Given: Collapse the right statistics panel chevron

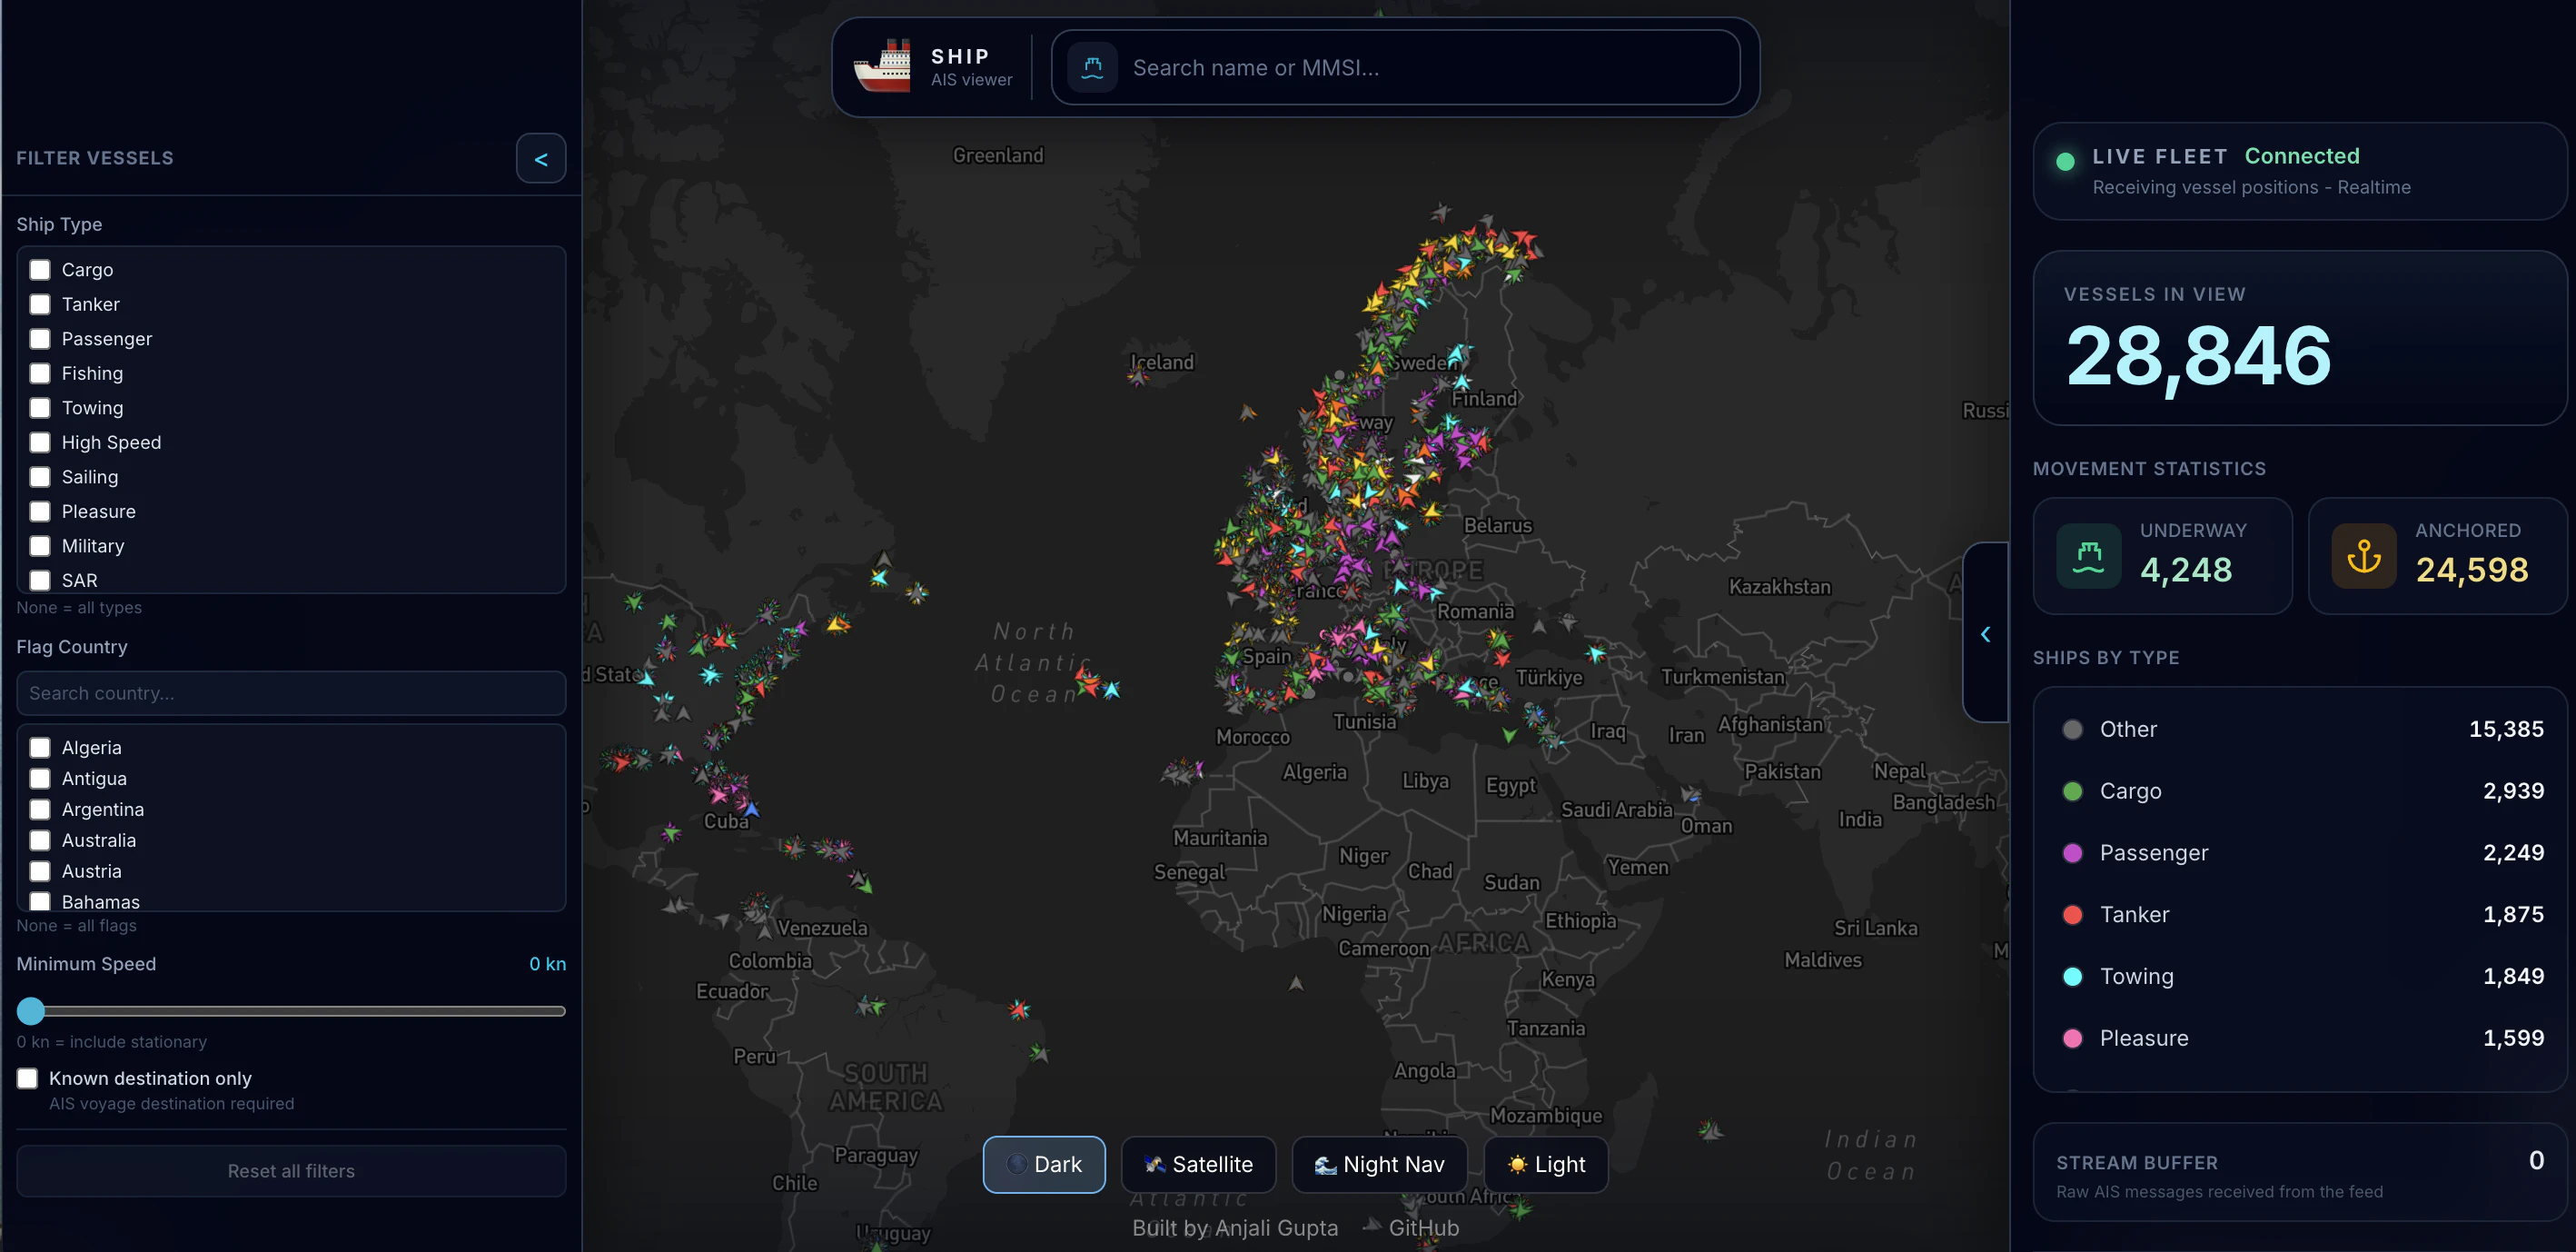Looking at the screenshot, I should click(x=1985, y=633).
